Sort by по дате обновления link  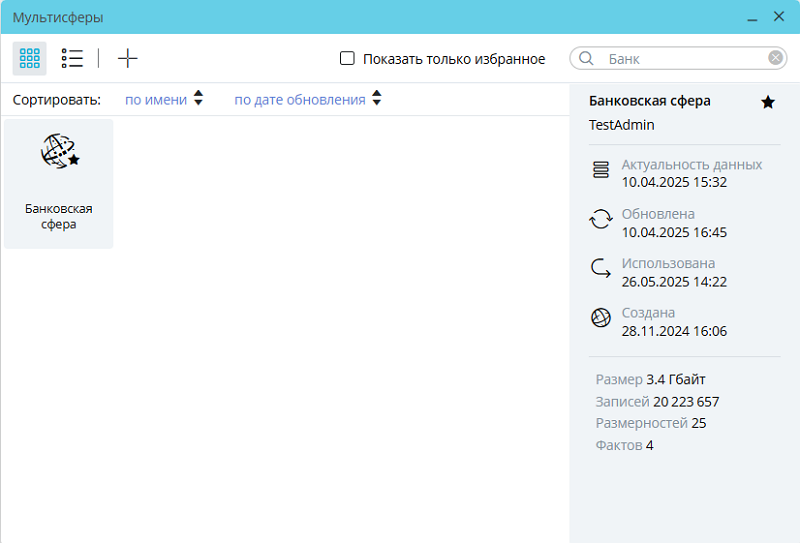pyautogui.click(x=299, y=100)
